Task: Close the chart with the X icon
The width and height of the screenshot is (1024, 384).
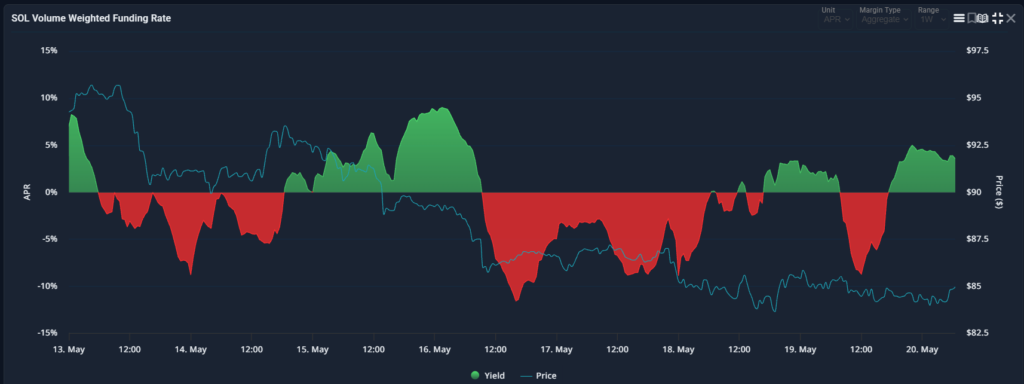Action: click(x=1011, y=18)
